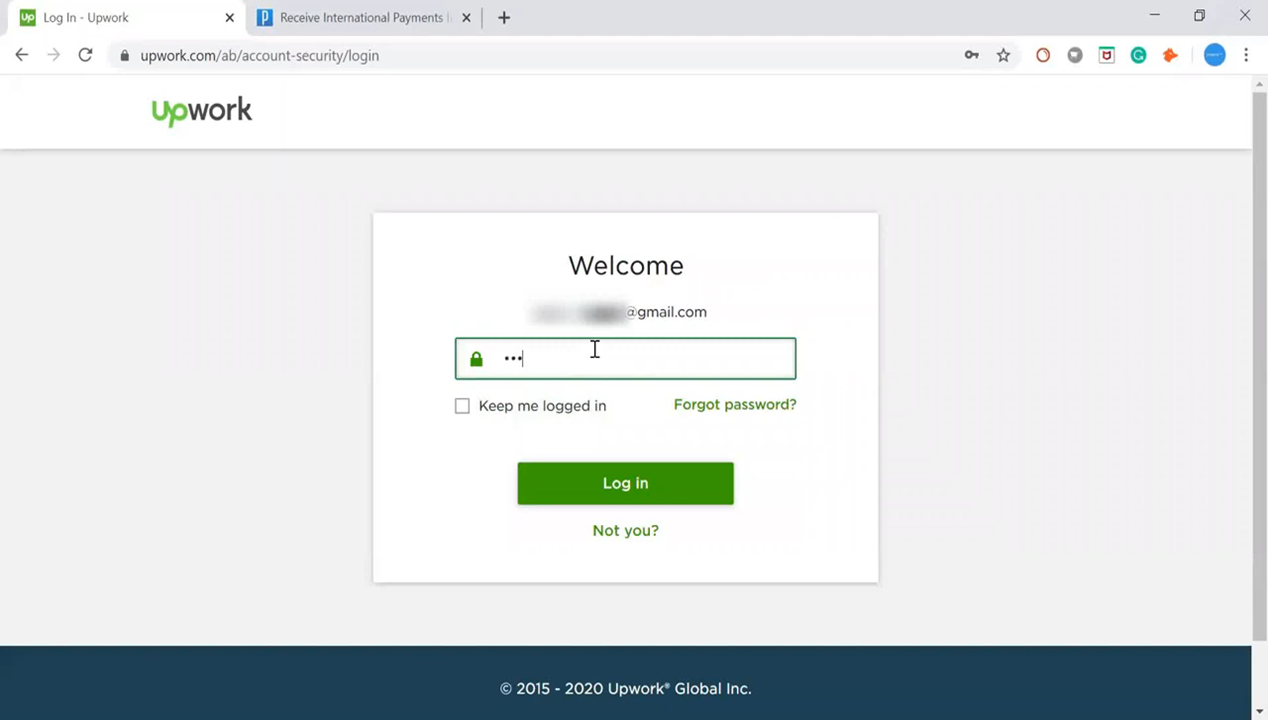Tick Keep me logged in checkbox
This screenshot has width=1268, height=720.
click(462, 406)
